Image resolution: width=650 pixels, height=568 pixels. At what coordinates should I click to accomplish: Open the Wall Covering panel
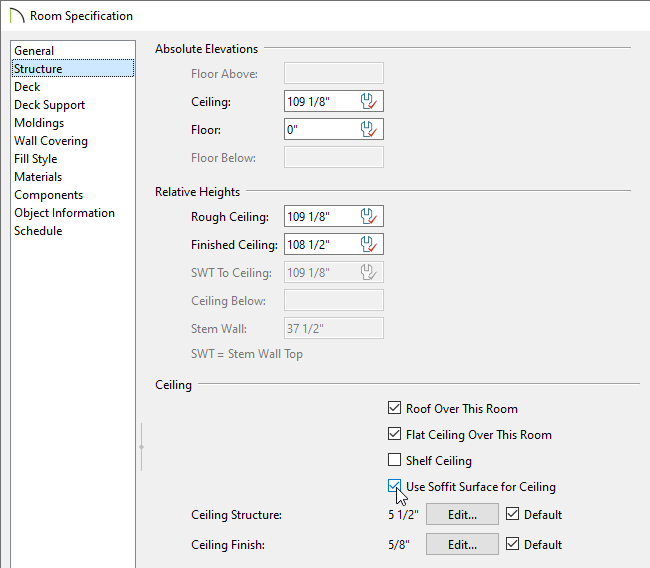click(x=73, y=141)
